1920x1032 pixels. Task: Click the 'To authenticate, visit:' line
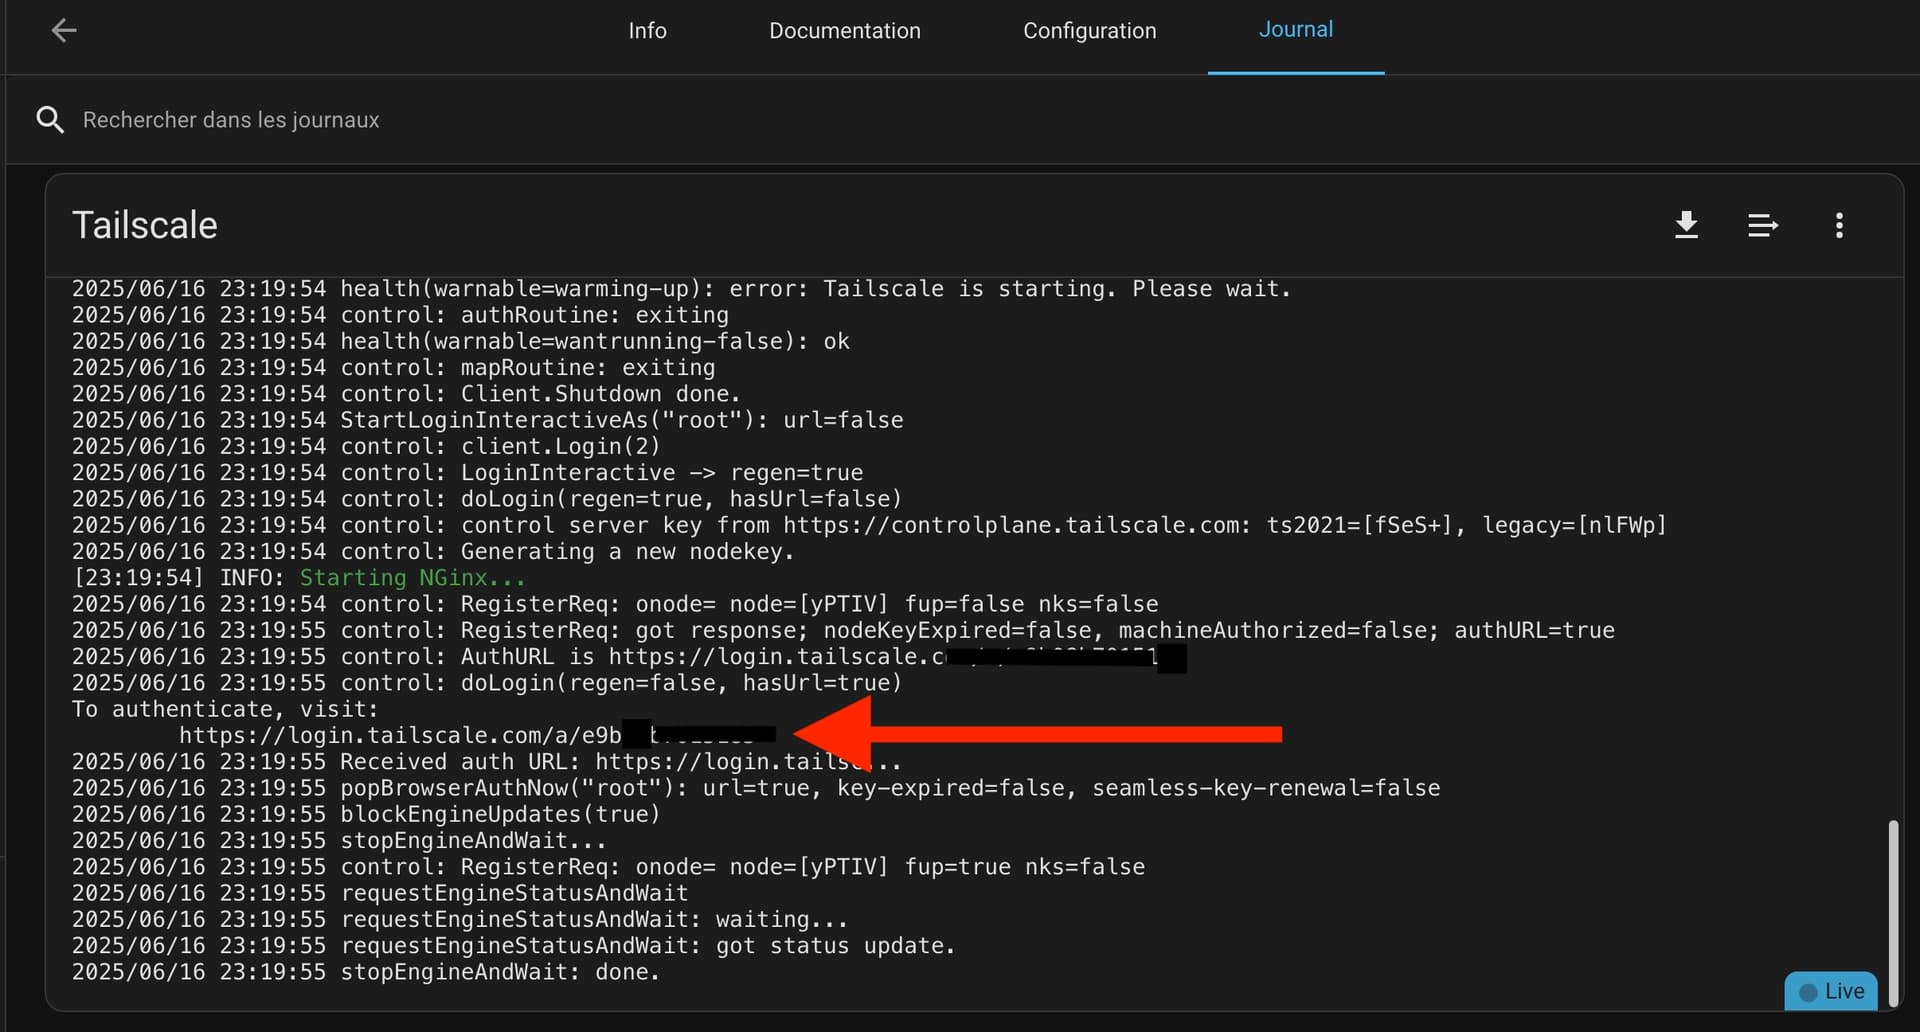coord(225,709)
